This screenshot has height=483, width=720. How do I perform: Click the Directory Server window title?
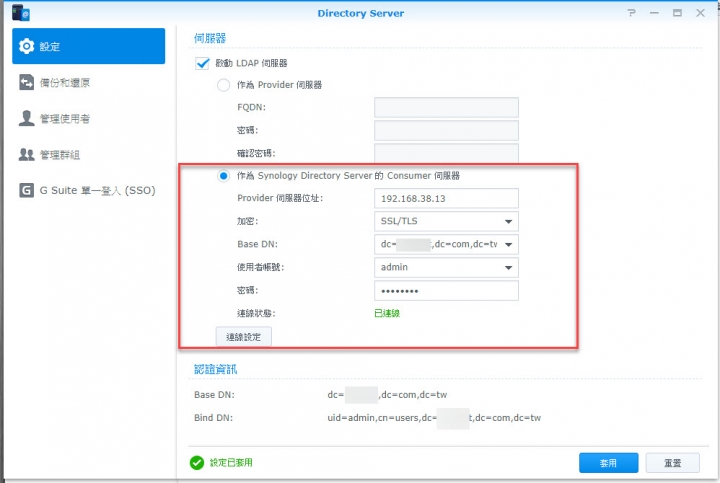361,13
